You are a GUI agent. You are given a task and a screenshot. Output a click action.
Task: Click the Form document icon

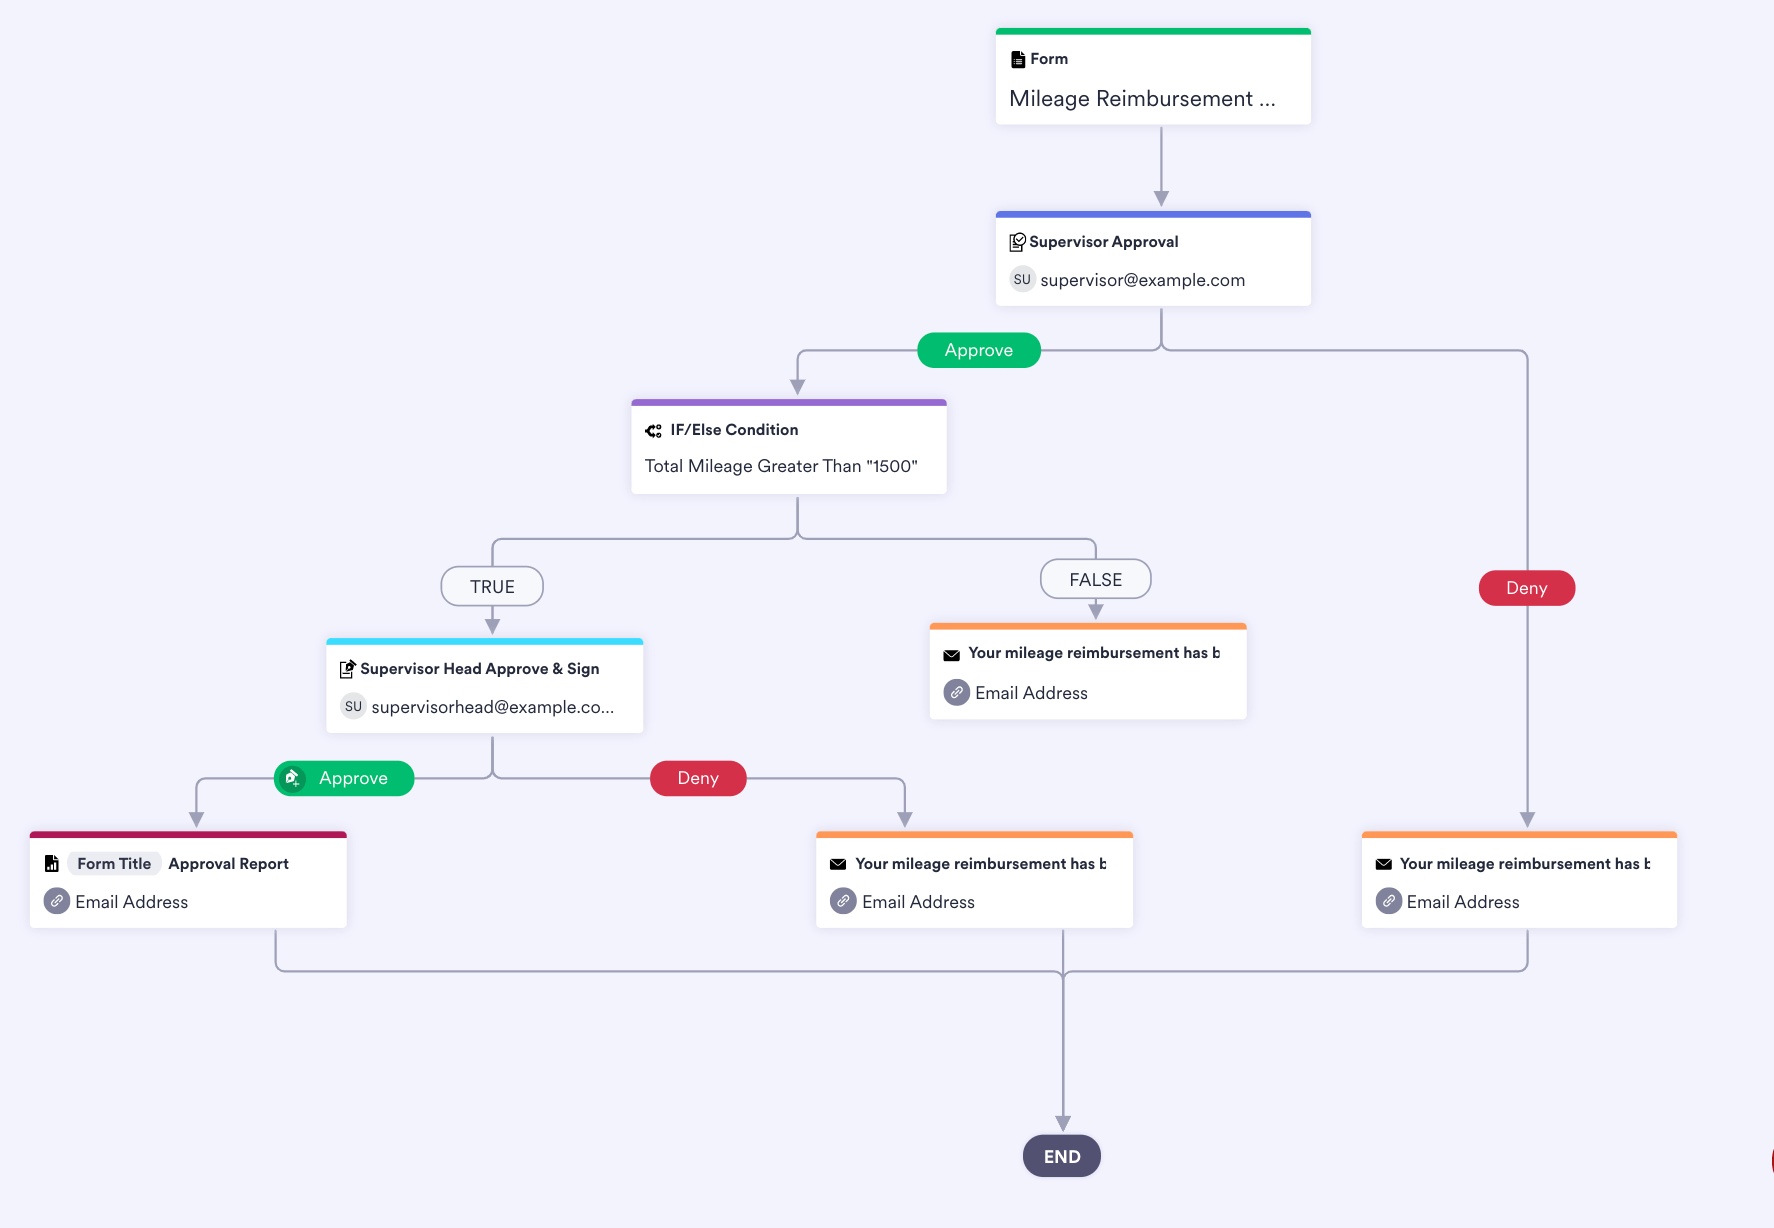[1018, 60]
